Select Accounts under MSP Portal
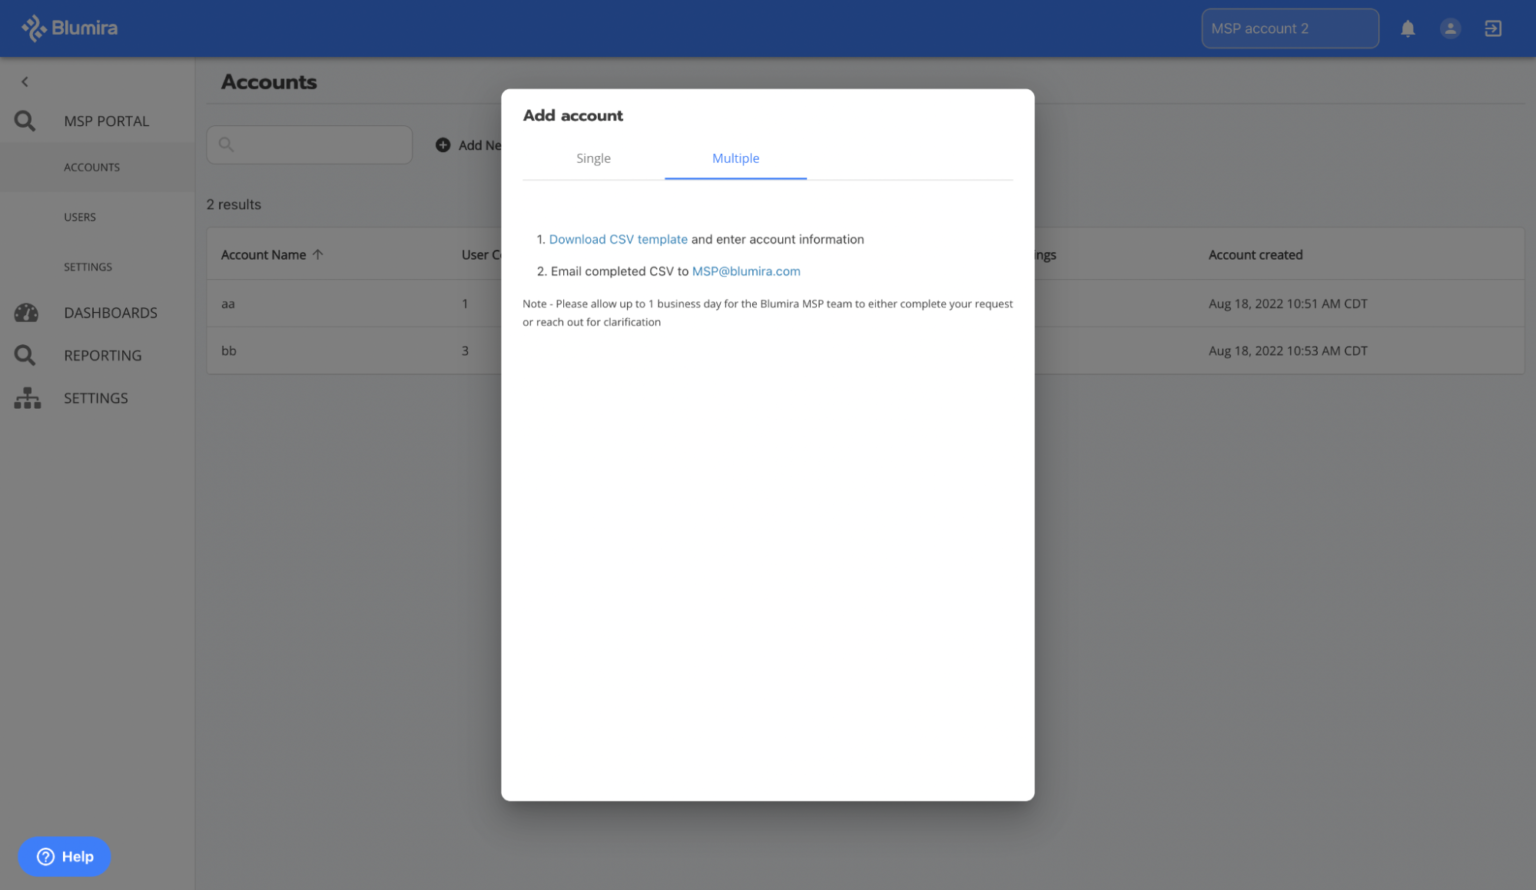1536x890 pixels. point(91,167)
